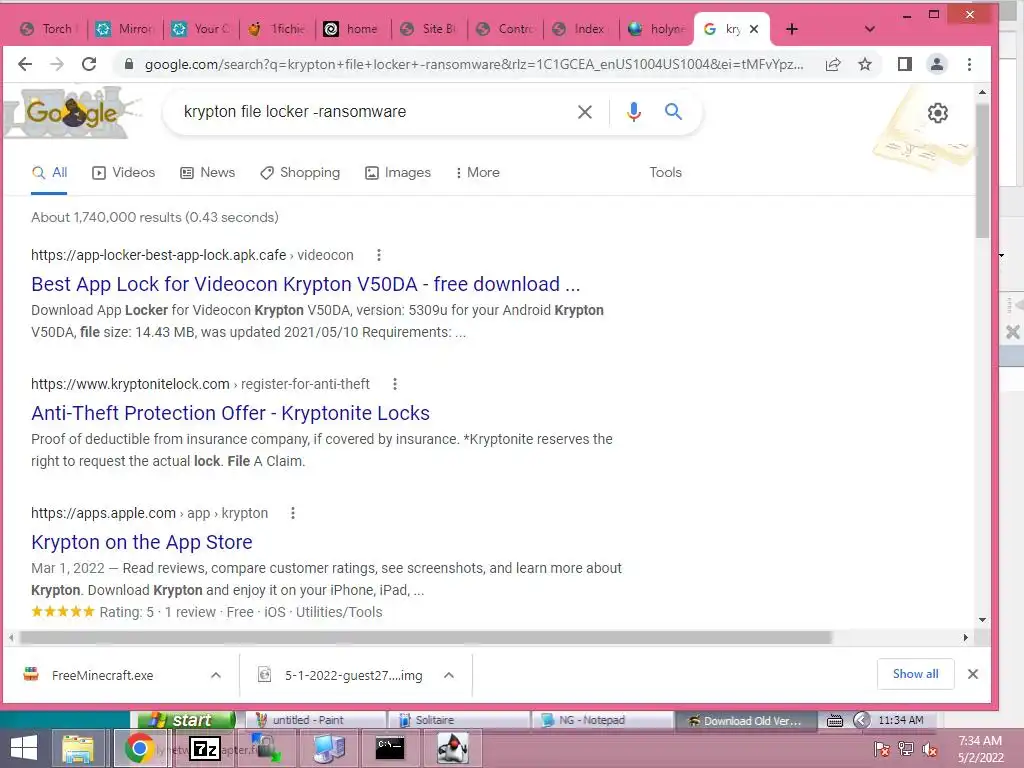This screenshot has width=1024, height=768.
Task: Switch to the Torch tab
Action: click(47, 29)
